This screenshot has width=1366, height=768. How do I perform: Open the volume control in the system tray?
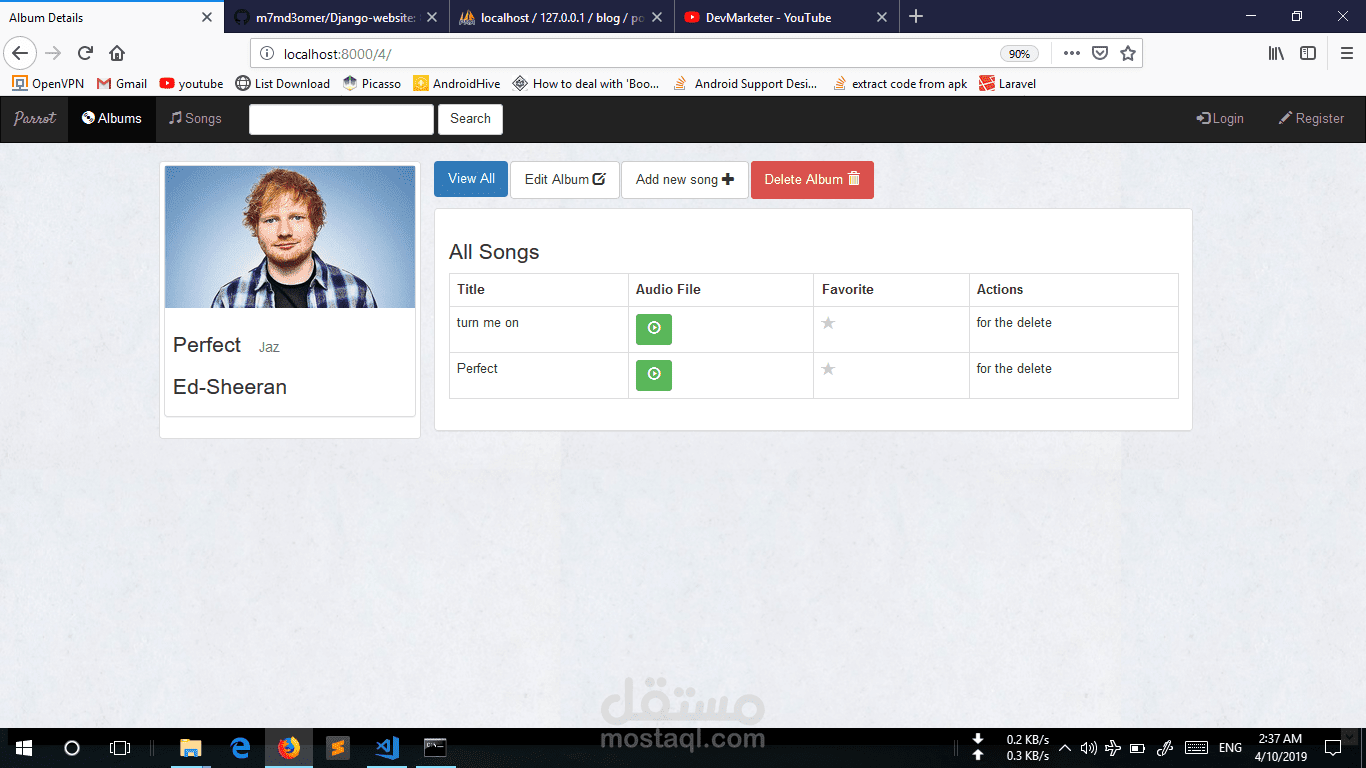pyautogui.click(x=1089, y=747)
